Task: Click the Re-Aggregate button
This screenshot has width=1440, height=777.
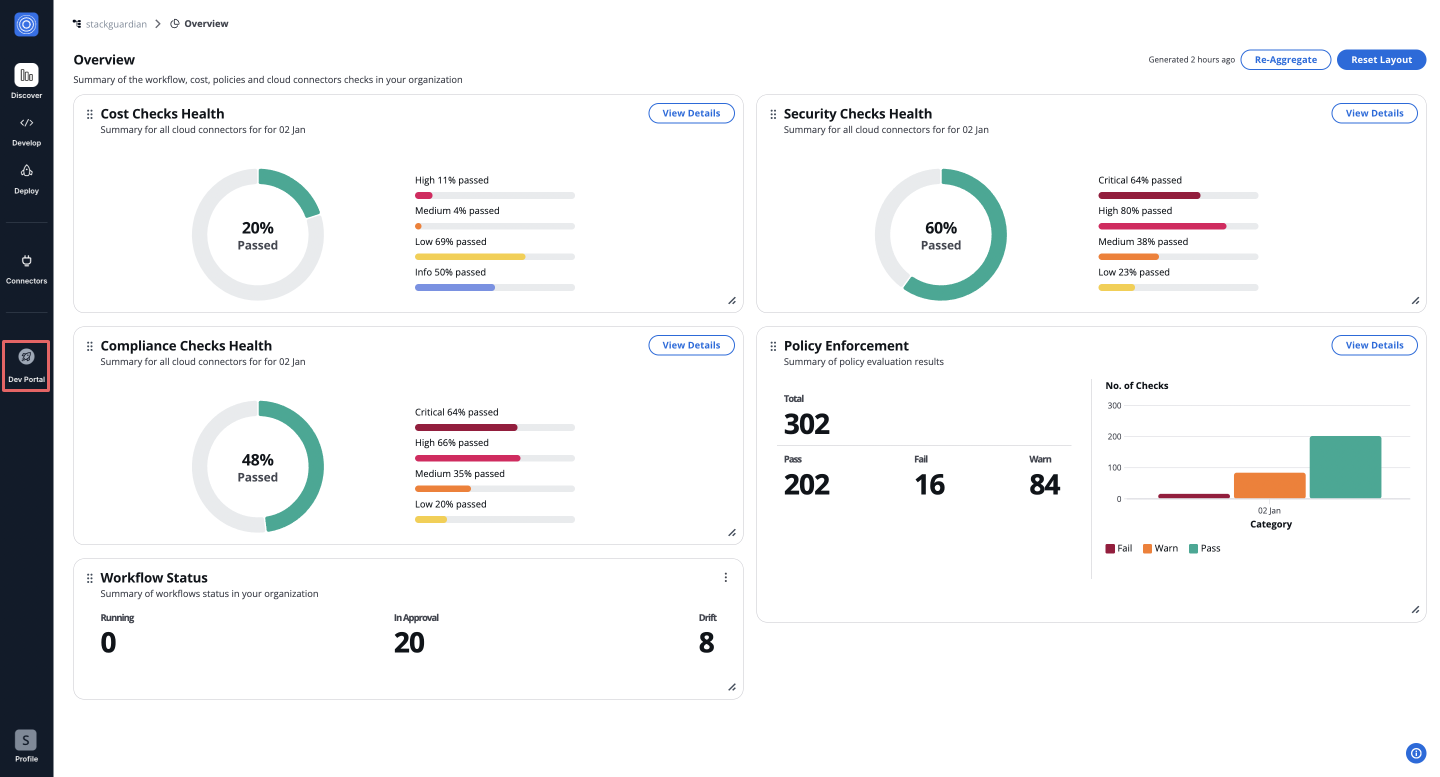Action: tap(1285, 59)
